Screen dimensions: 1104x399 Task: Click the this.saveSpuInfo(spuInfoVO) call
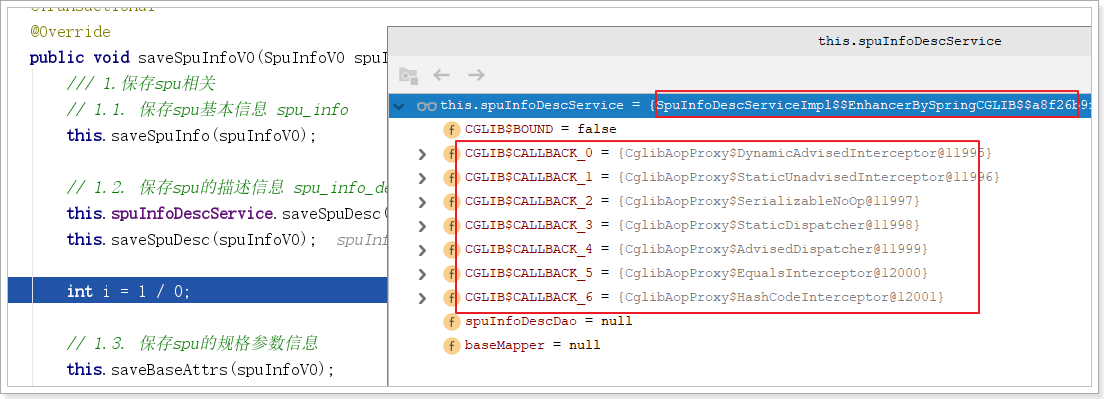192,135
